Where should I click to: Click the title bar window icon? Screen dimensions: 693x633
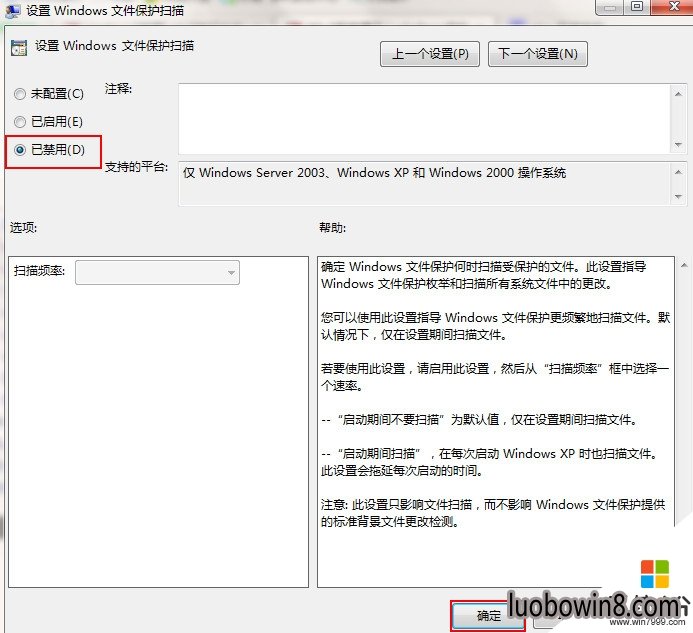11,10
